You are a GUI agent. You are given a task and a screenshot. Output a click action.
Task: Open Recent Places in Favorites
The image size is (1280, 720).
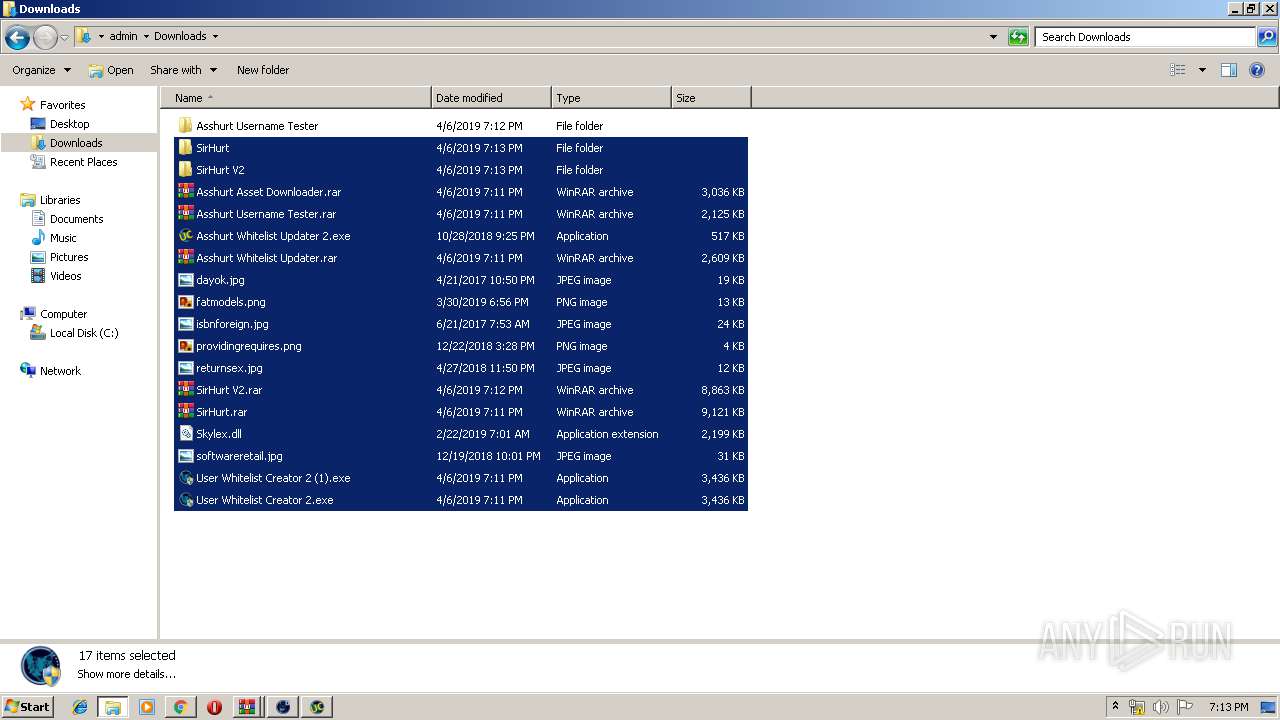coord(83,162)
